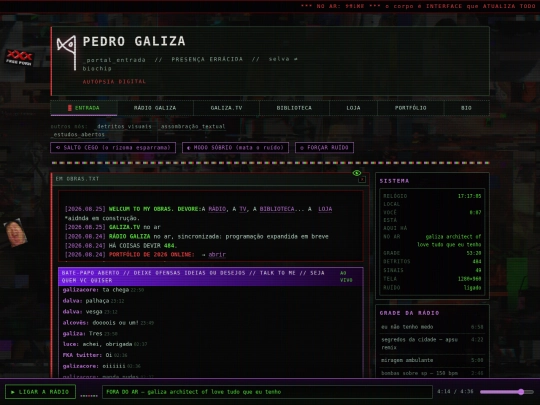This screenshot has height=405, width=540.
Task: Toggle the green eye icon above EM OBRAS.TXT
Action: [357, 173]
